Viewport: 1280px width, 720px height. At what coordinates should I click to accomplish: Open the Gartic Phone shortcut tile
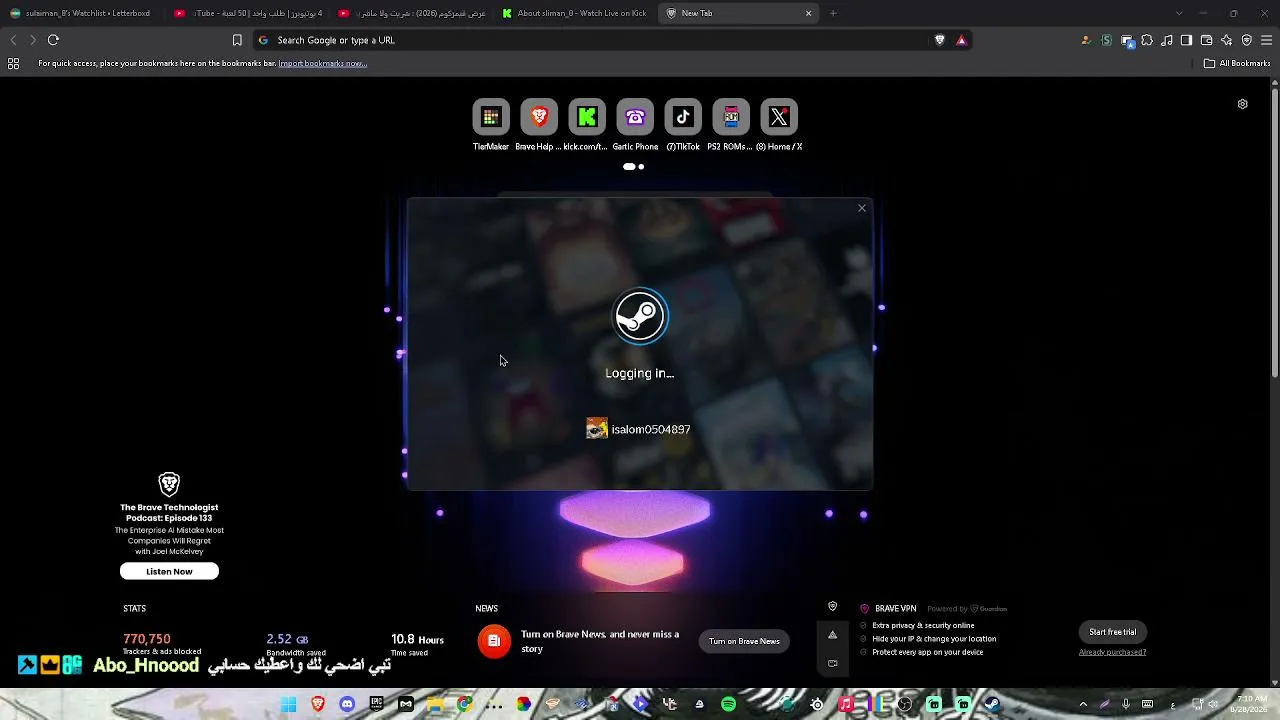pos(635,118)
